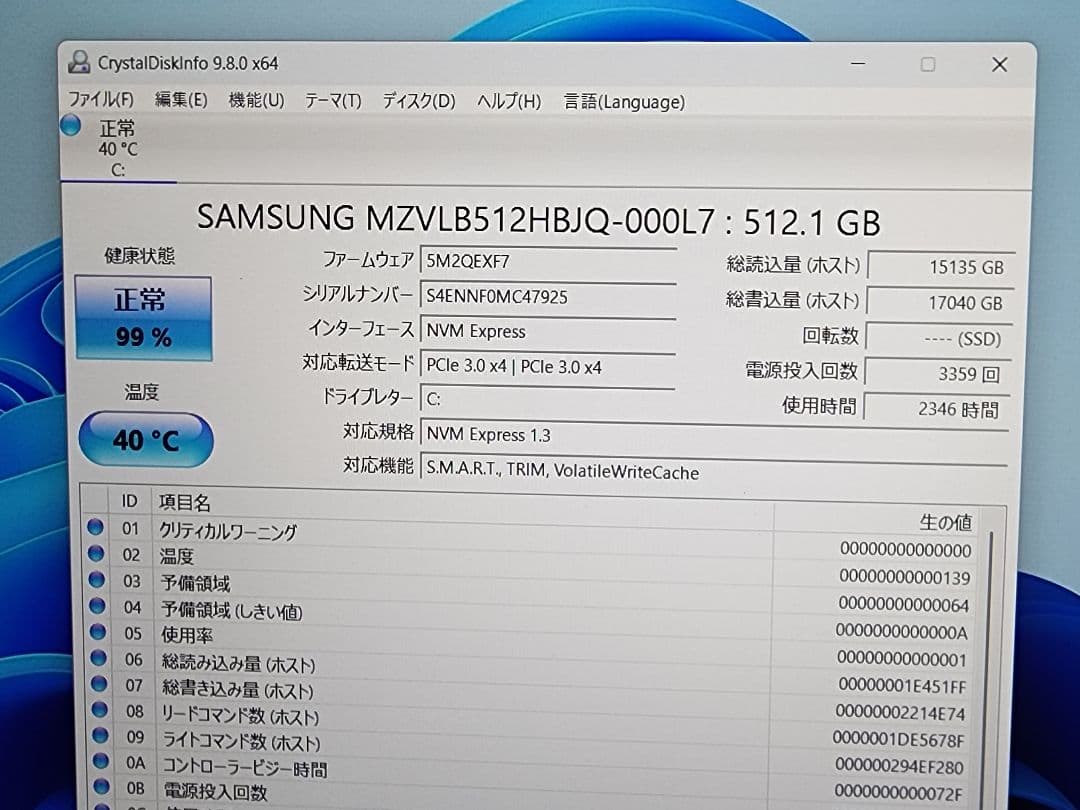Image resolution: width=1080 pixels, height=810 pixels.
Task: Click the interface field NVM Express
Action: click(x=548, y=331)
